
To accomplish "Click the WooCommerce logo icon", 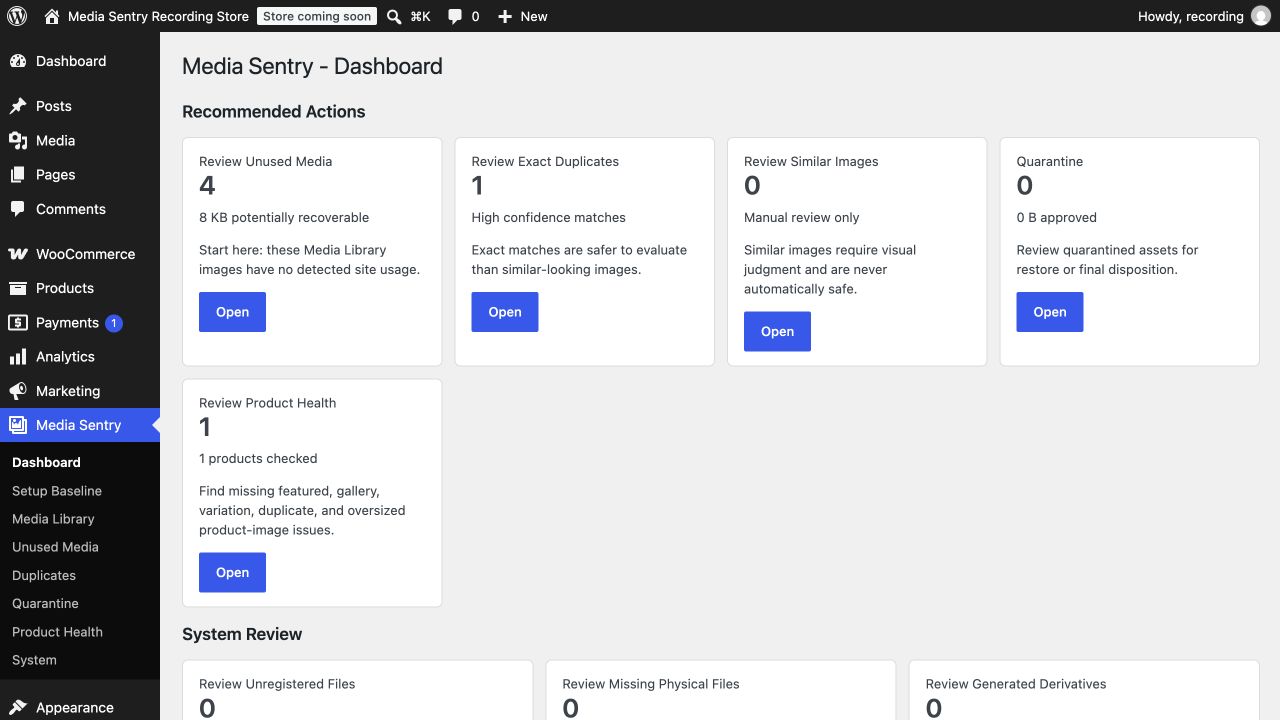I will [18, 254].
